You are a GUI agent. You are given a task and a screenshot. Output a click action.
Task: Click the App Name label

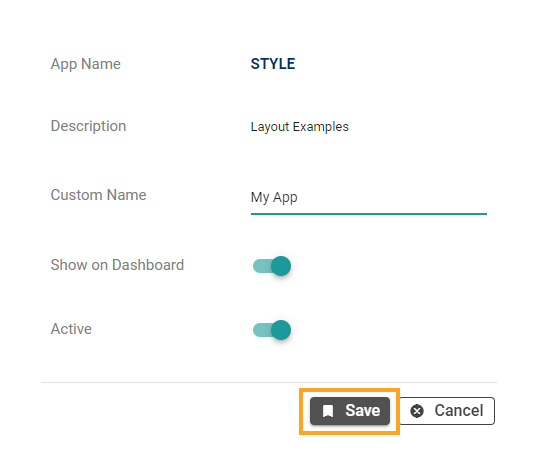coord(85,64)
